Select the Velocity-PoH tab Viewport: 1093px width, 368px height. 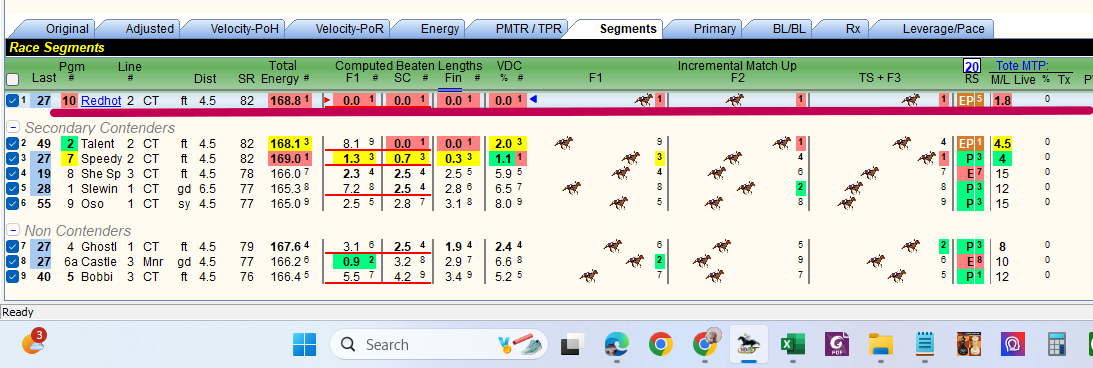click(x=244, y=29)
